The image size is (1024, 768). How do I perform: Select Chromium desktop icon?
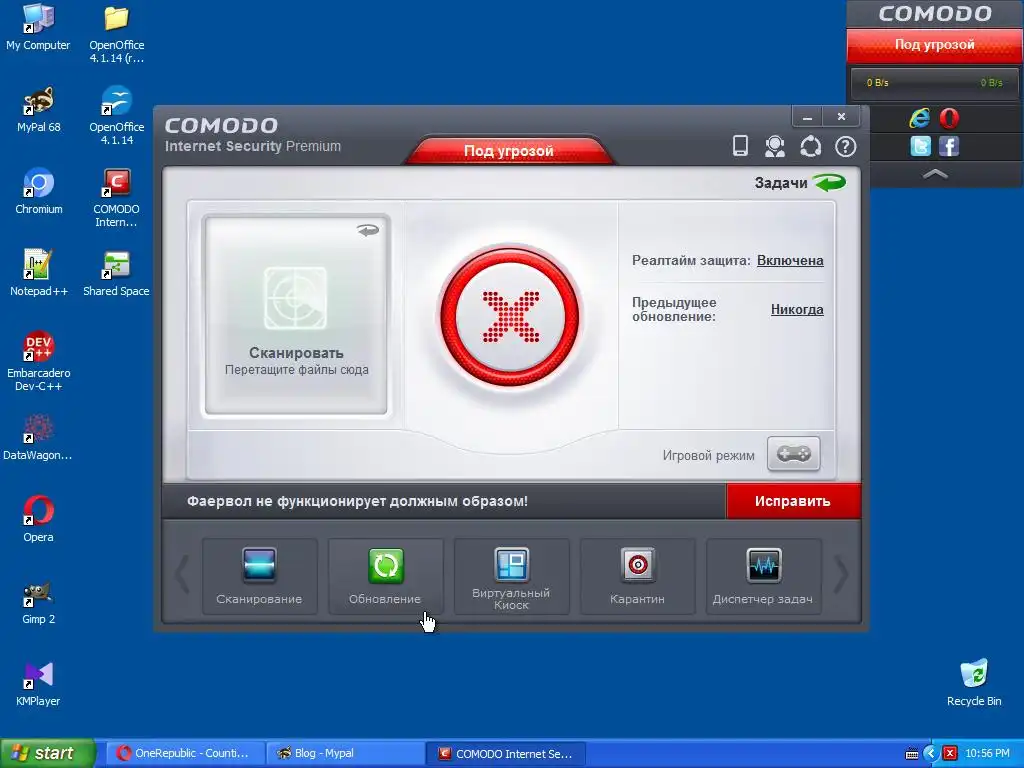click(39, 192)
